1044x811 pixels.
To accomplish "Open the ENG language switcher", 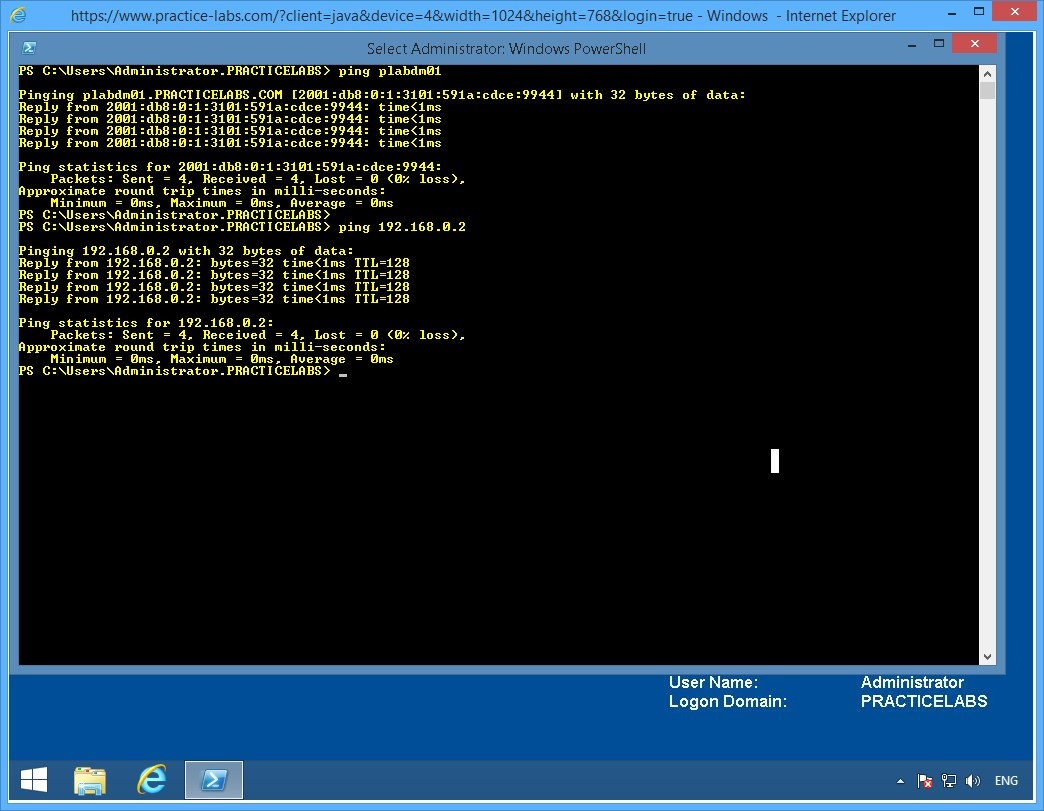I will [x=1006, y=781].
